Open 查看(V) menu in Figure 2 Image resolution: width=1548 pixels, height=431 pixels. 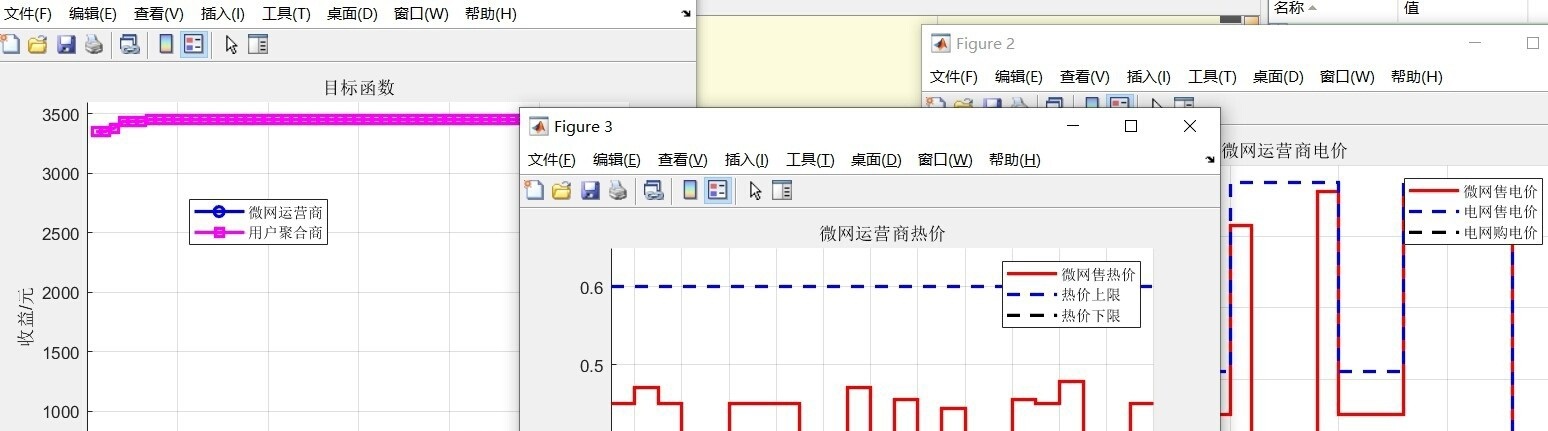click(1085, 77)
